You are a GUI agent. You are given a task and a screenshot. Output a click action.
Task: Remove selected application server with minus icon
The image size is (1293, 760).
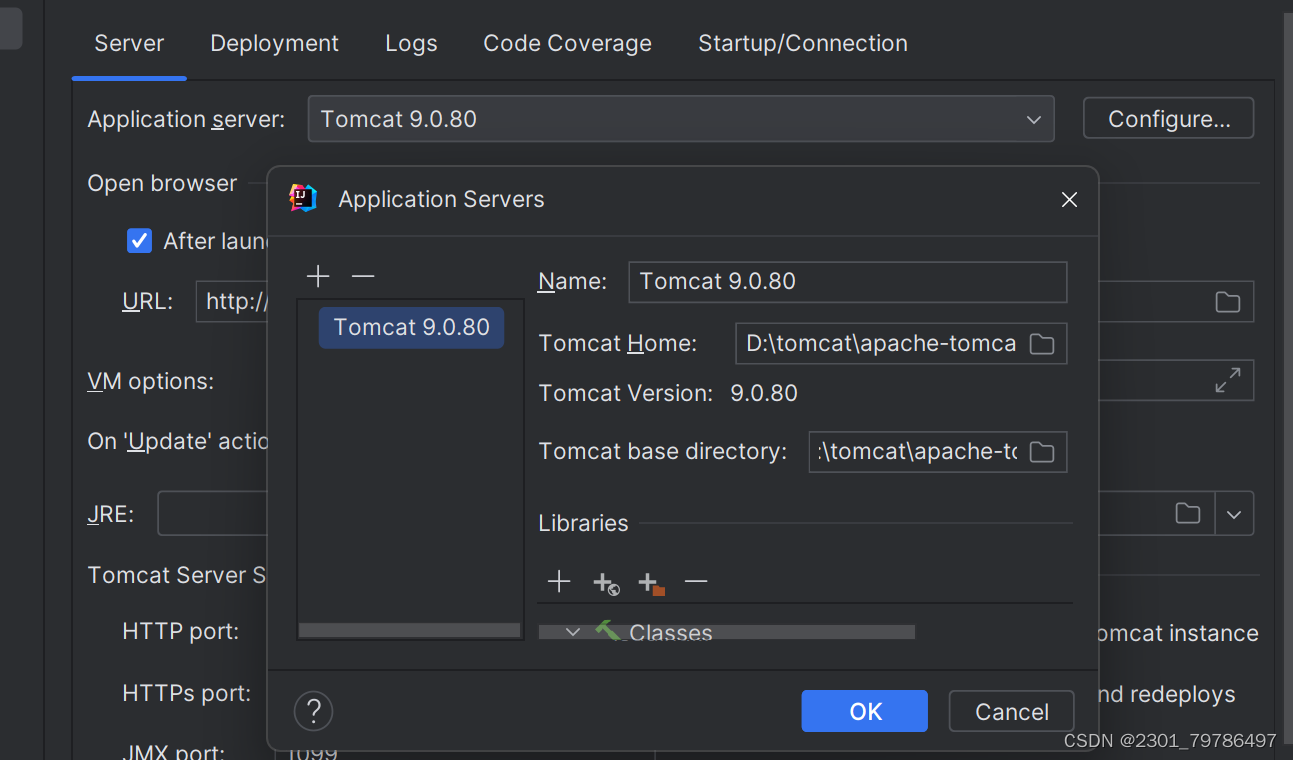coord(363,276)
